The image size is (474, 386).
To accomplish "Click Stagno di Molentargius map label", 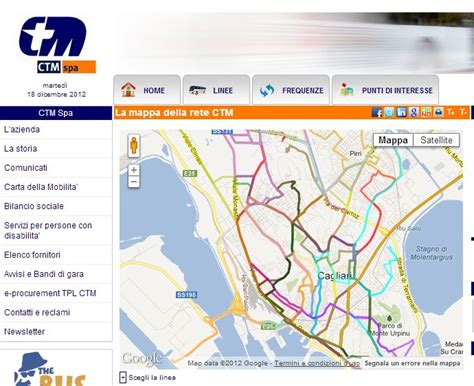I will tap(431, 253).
